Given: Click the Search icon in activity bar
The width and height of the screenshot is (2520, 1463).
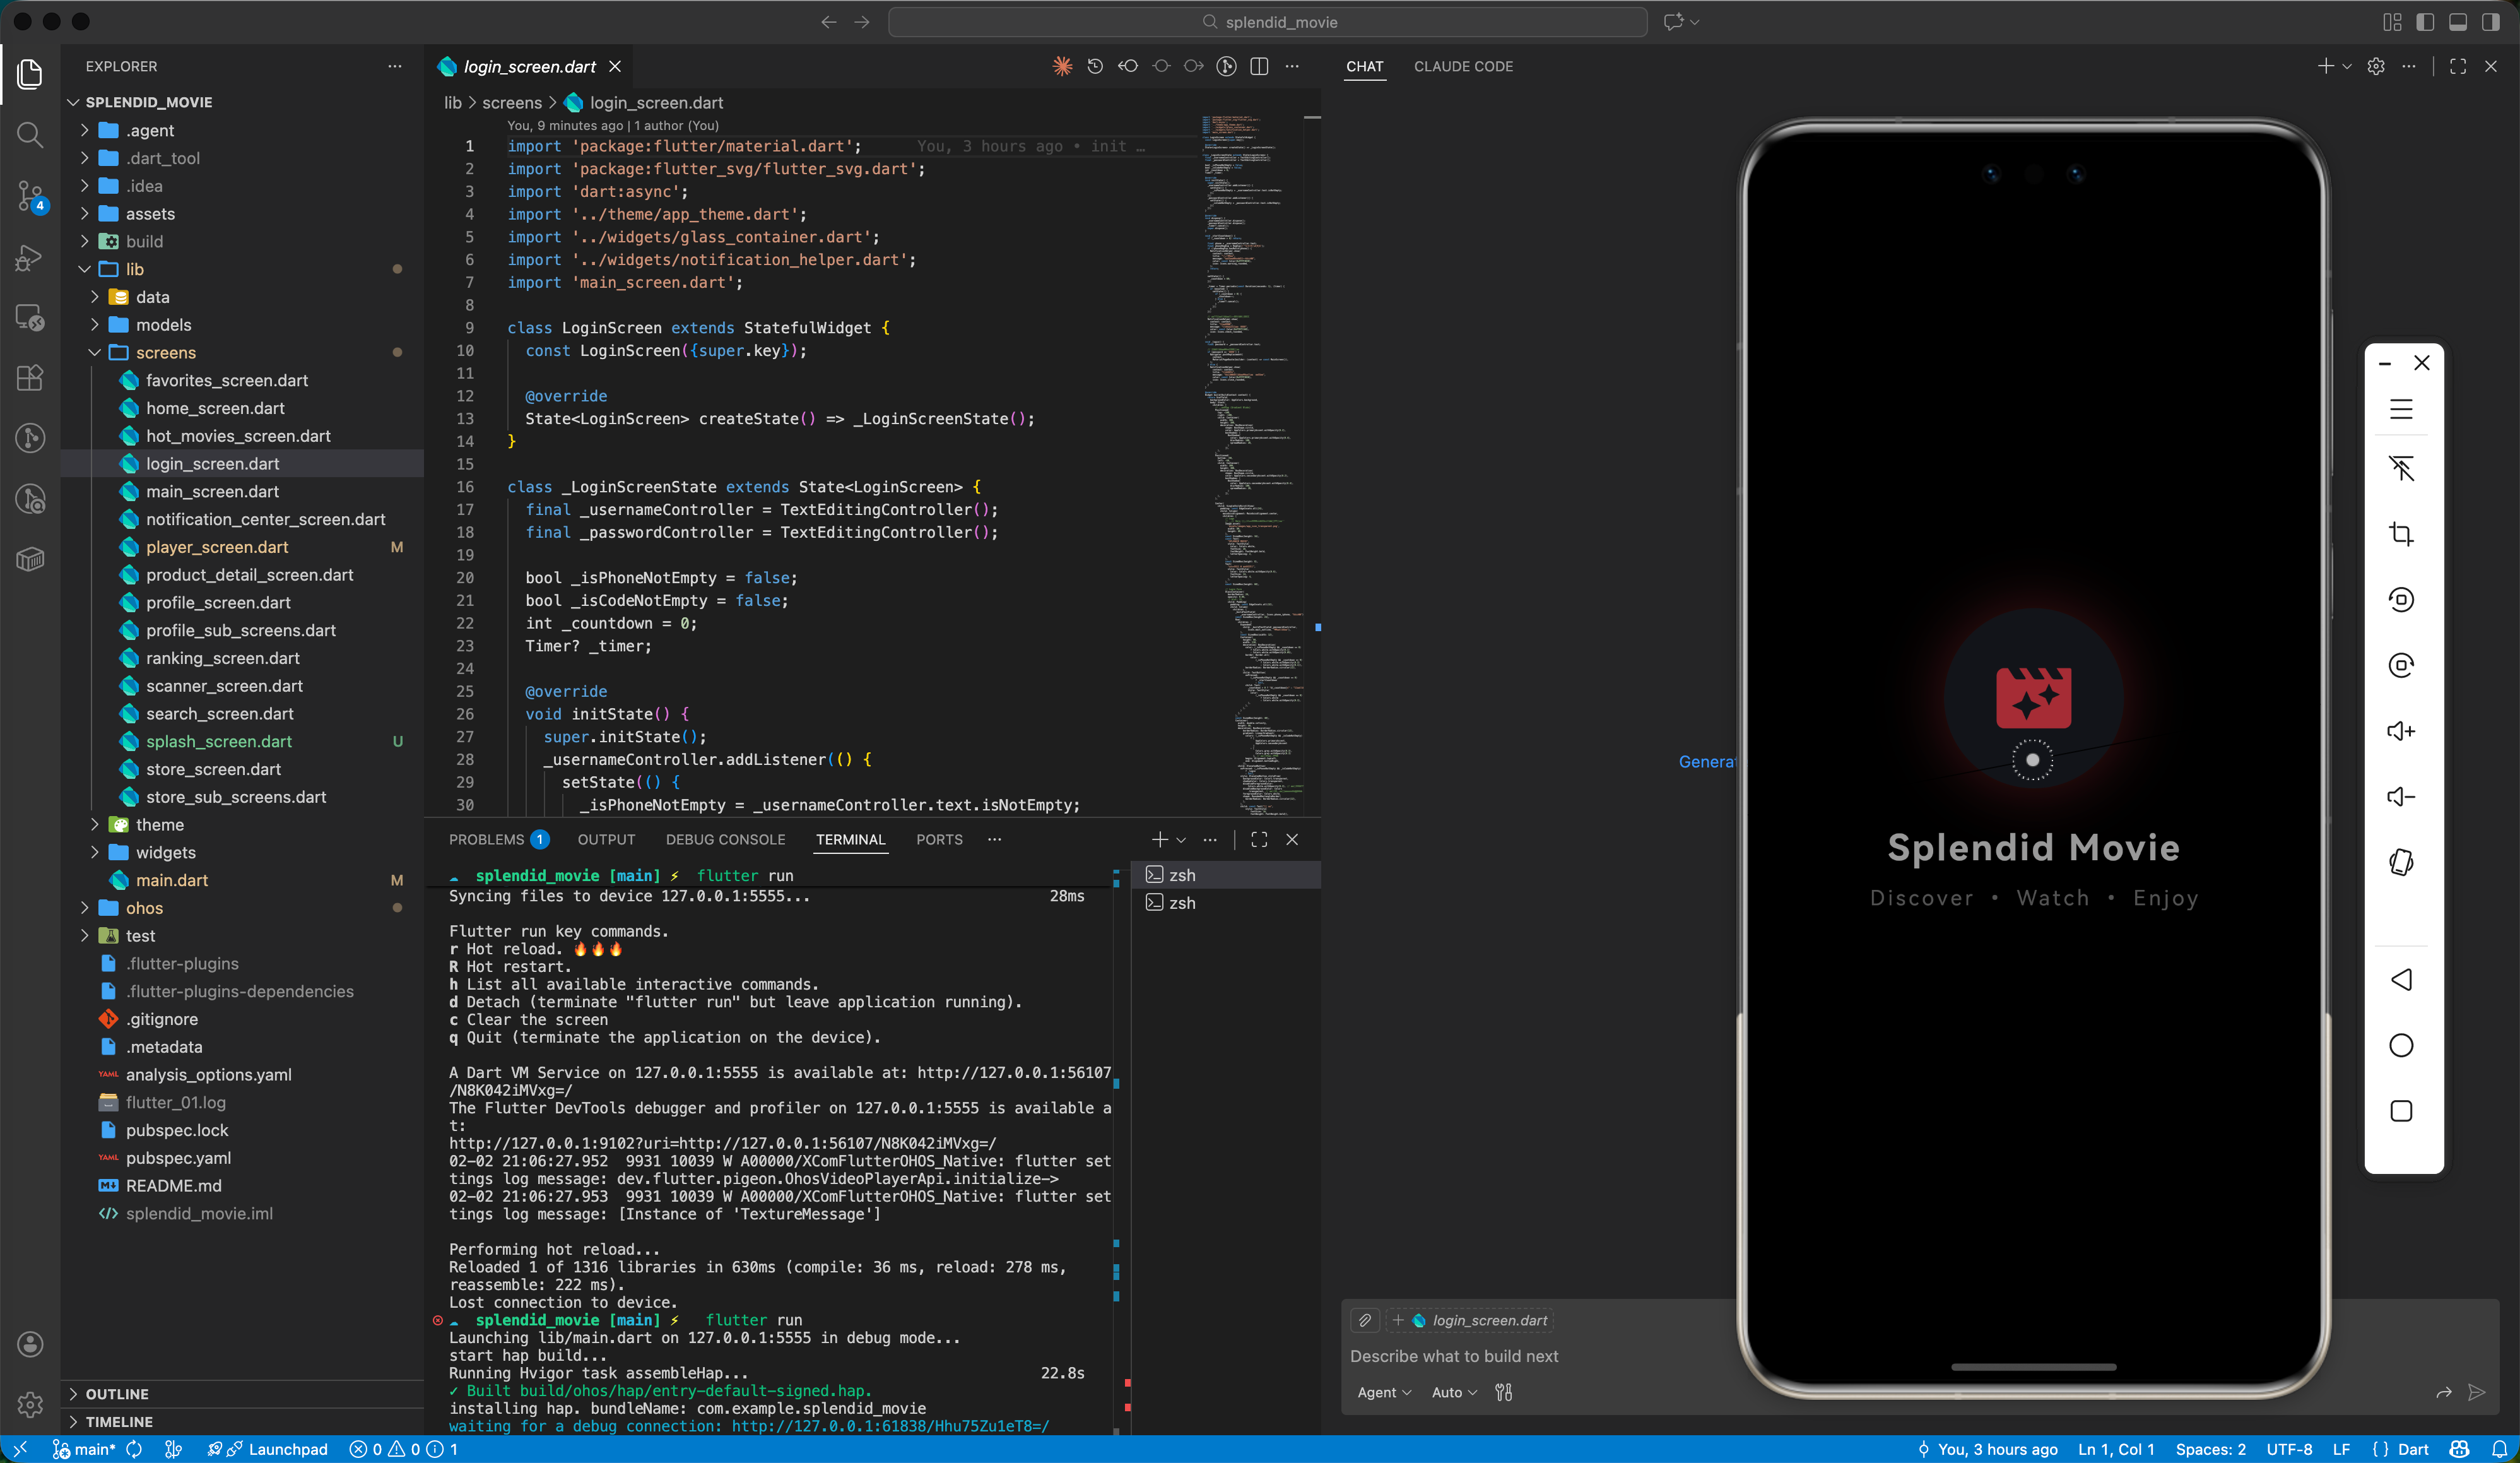Looking at the screenshot, I should 30,135.
